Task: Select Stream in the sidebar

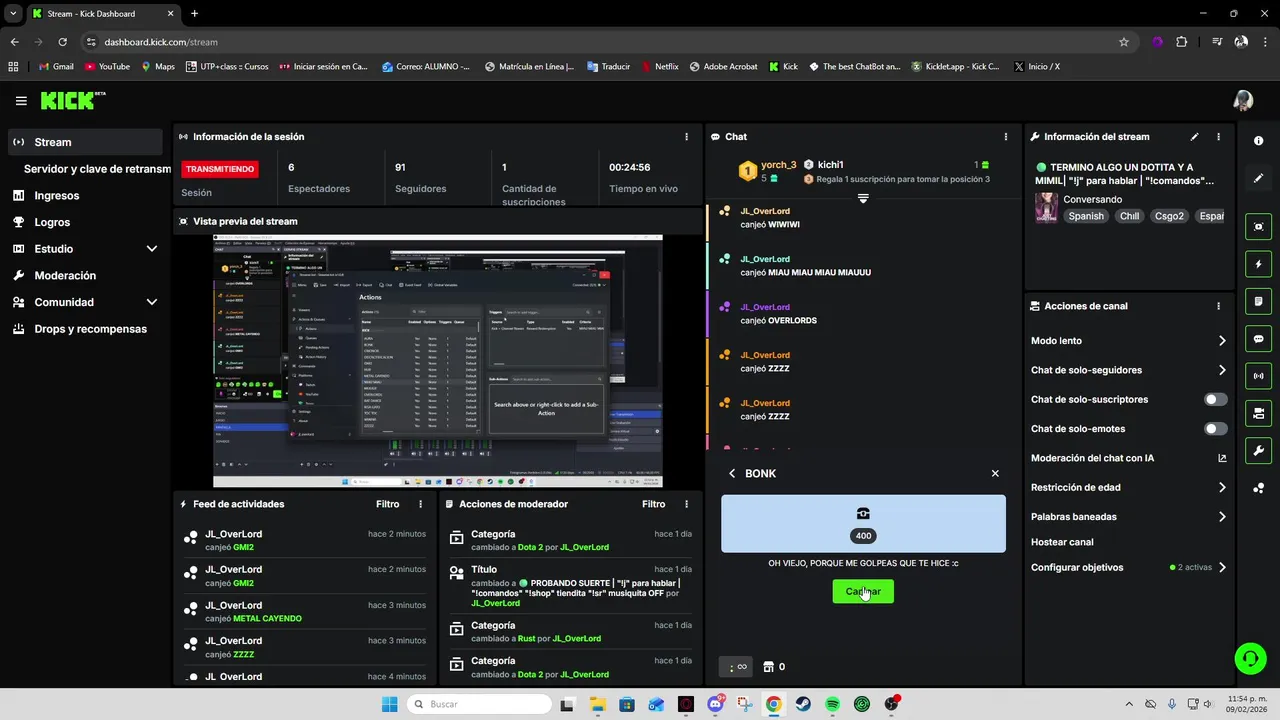Action: click(x=86, y=142)
